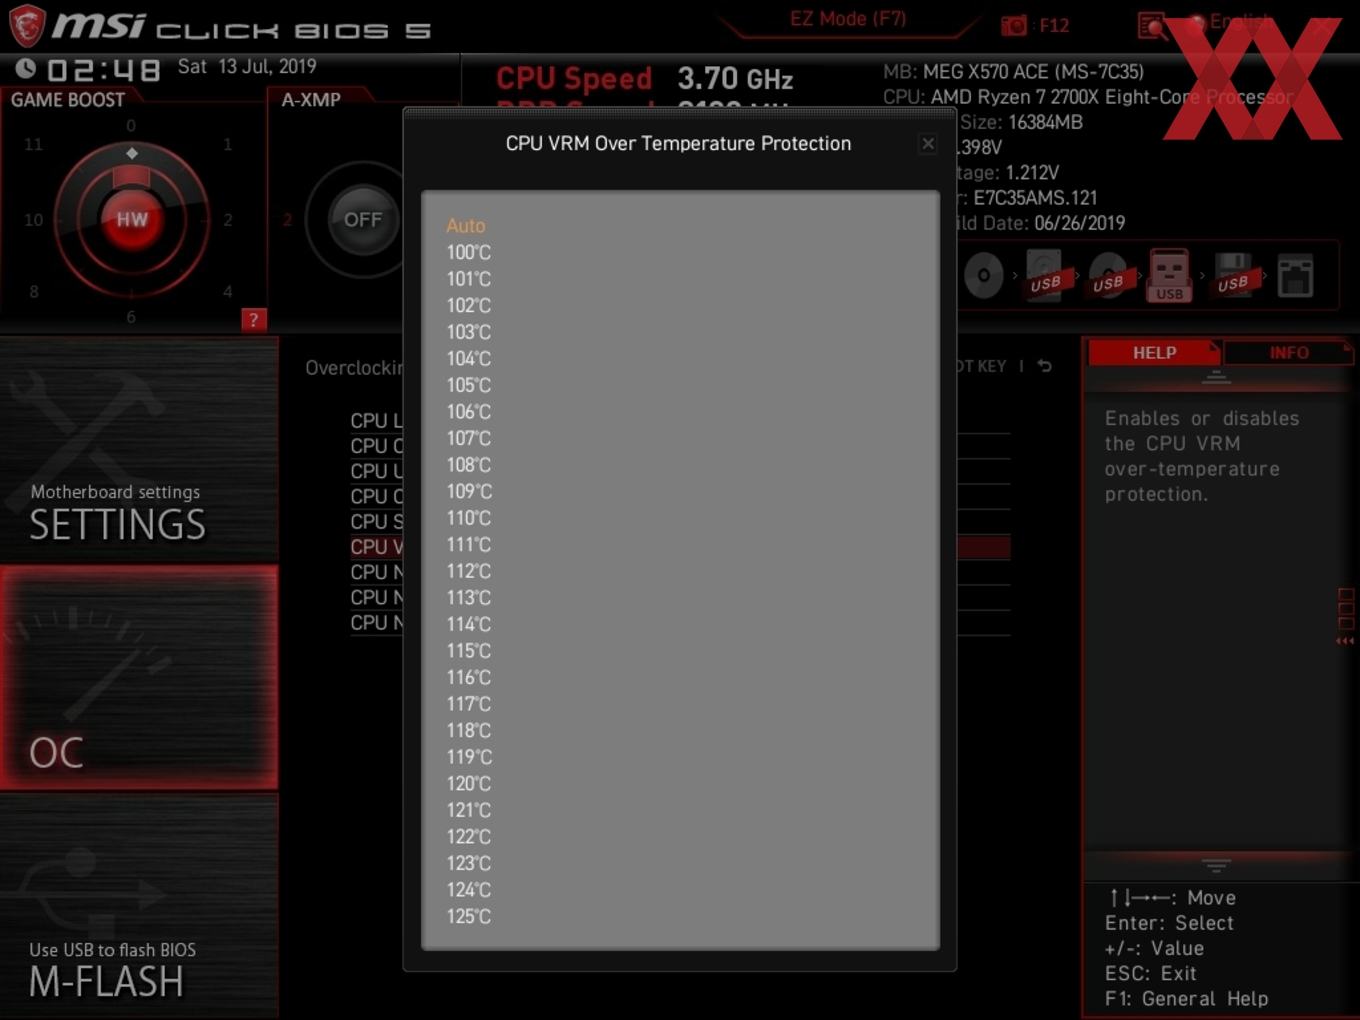Select the 123°C value
Screen dimensions: 1360x1020
coord(469,863)
